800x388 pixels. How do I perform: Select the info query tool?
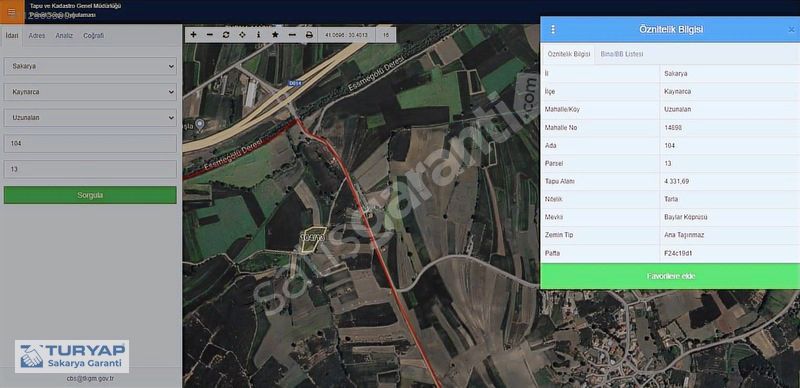click(x=259, y=35)
